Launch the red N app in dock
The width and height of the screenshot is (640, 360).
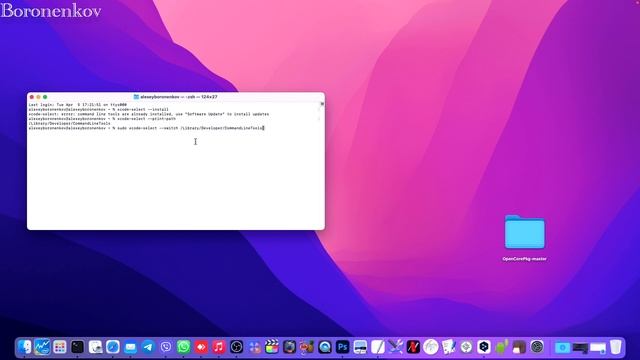(x=413, y=347)
